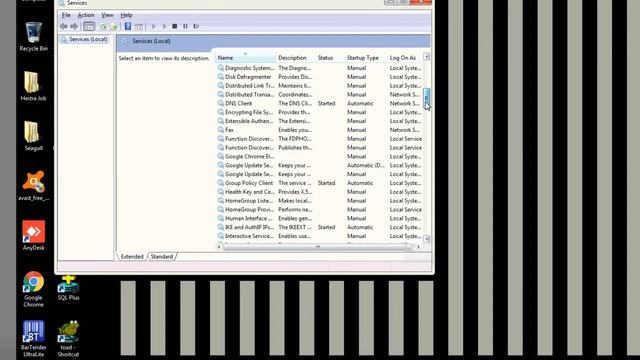Select the Encrypting File Sy... service
This screenshot has width=640, height=360.
coord(320,112)
